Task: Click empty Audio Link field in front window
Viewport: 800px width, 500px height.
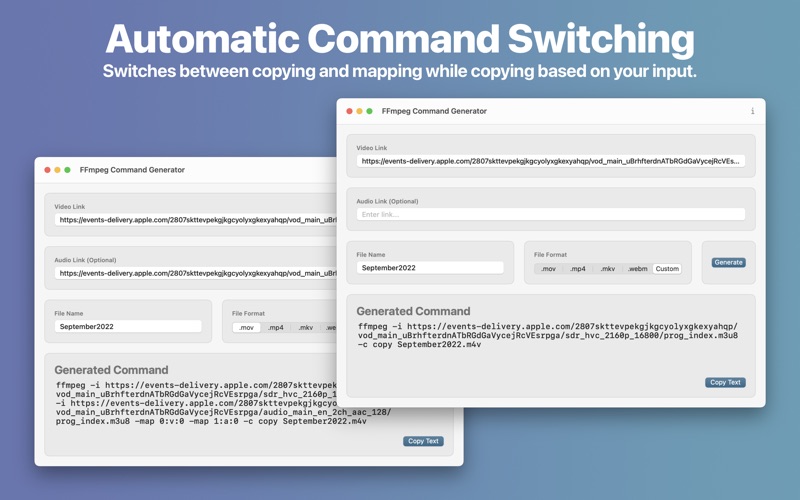Action: [551, 214]
